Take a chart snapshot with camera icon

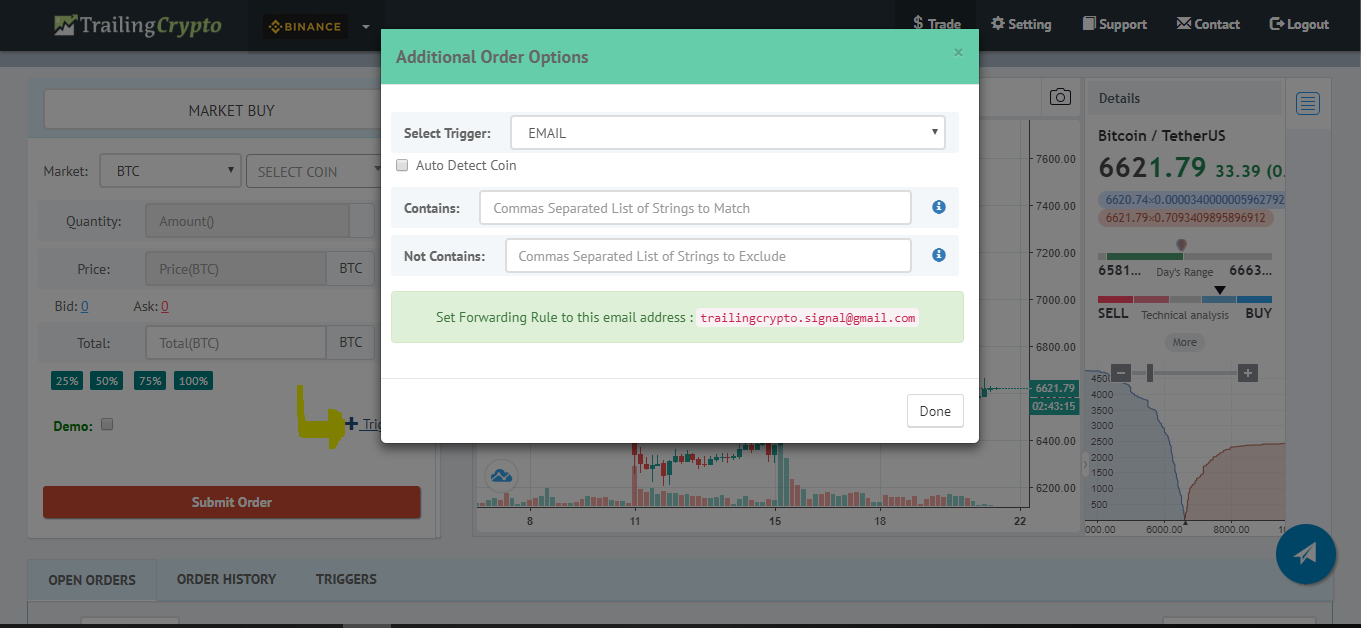point(1060,97)
